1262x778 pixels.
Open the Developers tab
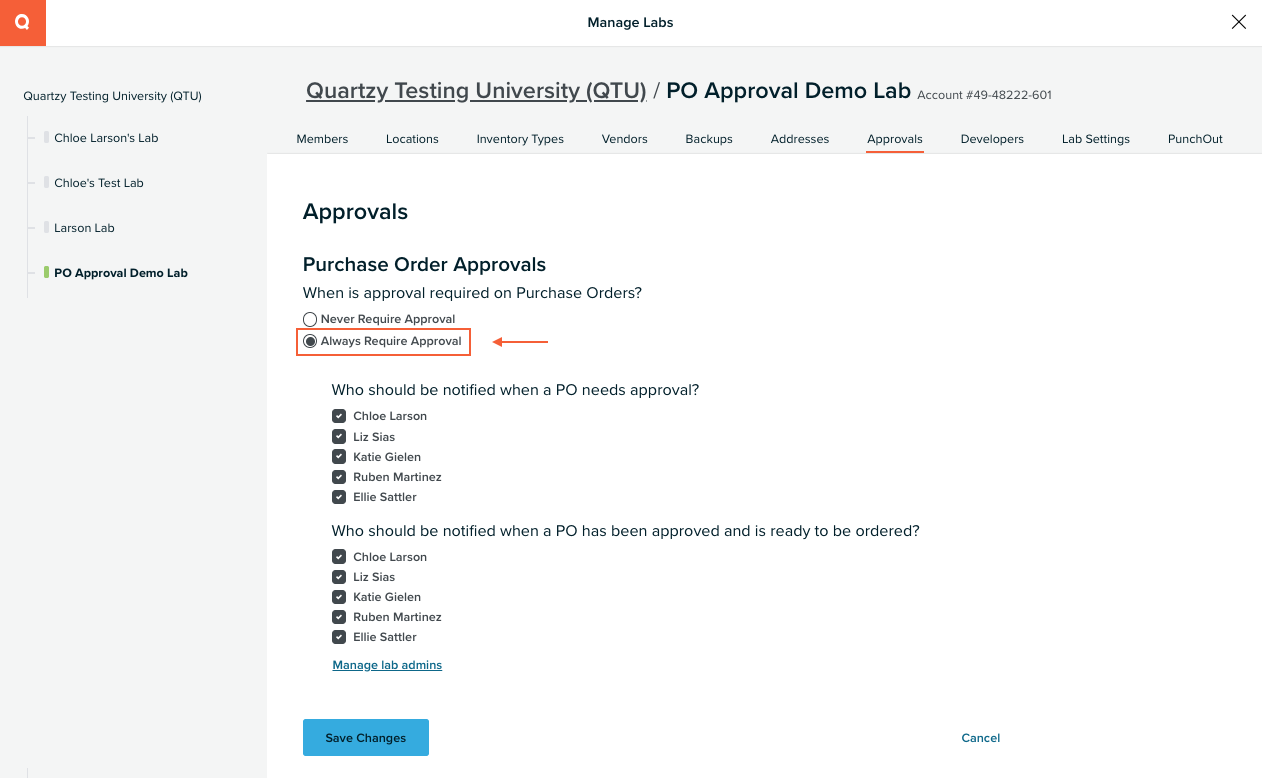click(x=992, y=139)
